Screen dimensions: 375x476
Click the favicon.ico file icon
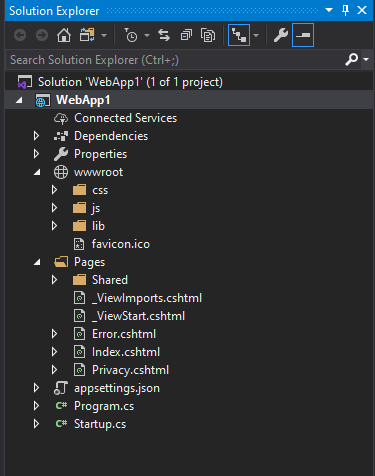click(79, 244)
